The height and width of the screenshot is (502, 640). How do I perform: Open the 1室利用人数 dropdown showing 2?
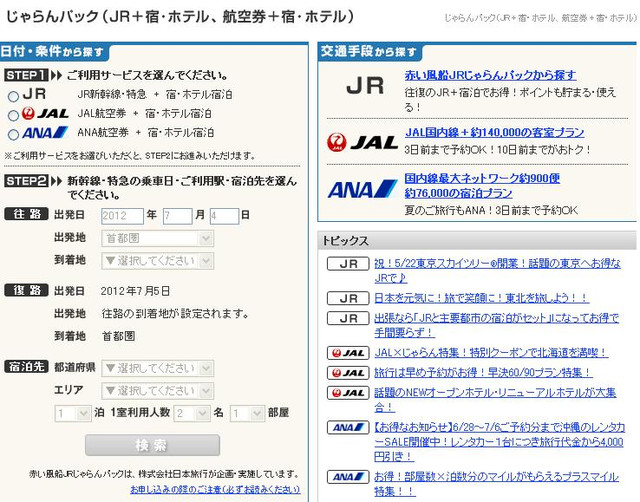[192, 414]
